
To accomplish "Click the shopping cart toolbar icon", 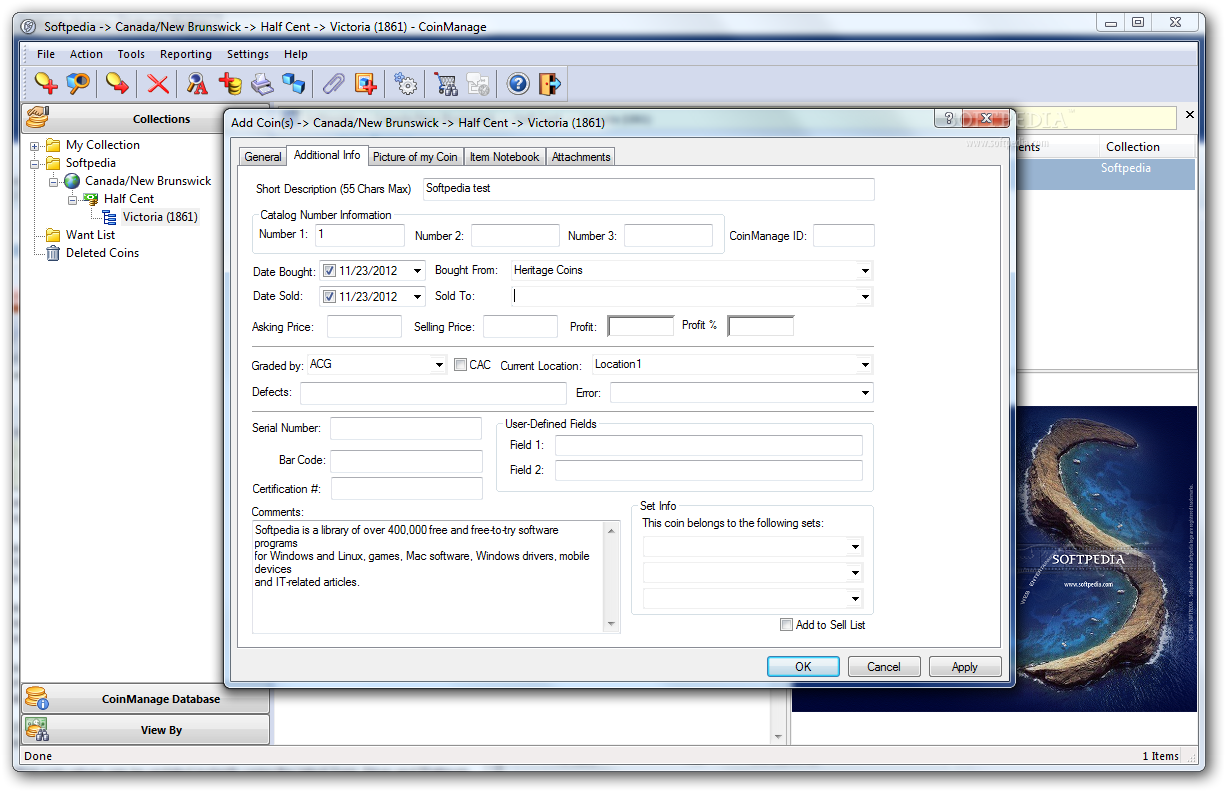I will pyautogui.click(x=446, y=83).
